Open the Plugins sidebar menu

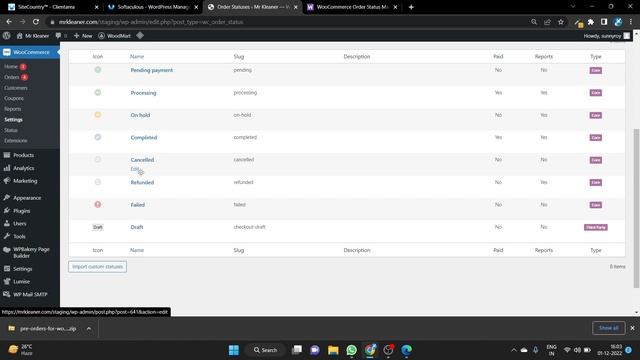click(22, 211)
